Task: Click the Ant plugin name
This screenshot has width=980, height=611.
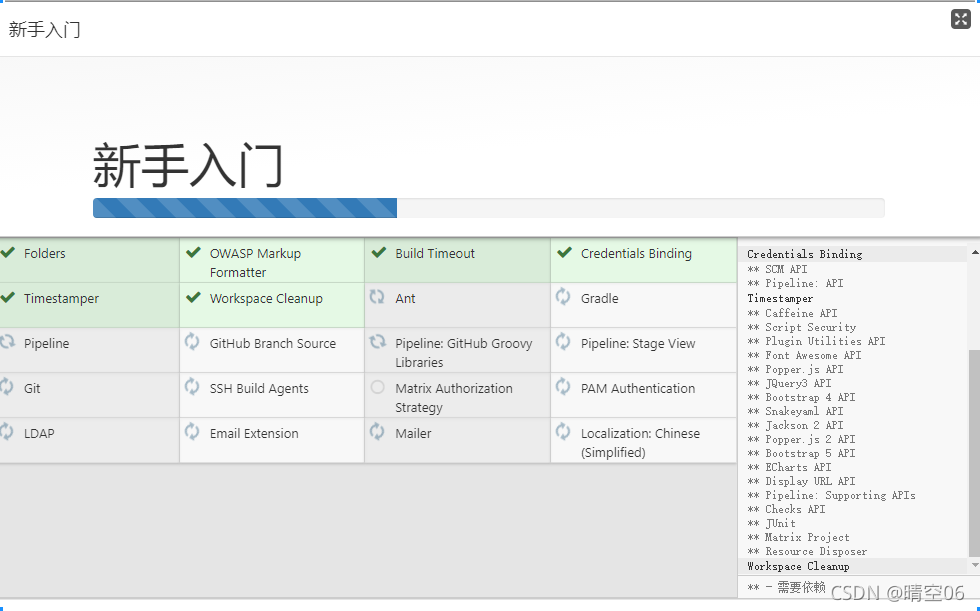Action: [405, 299]
